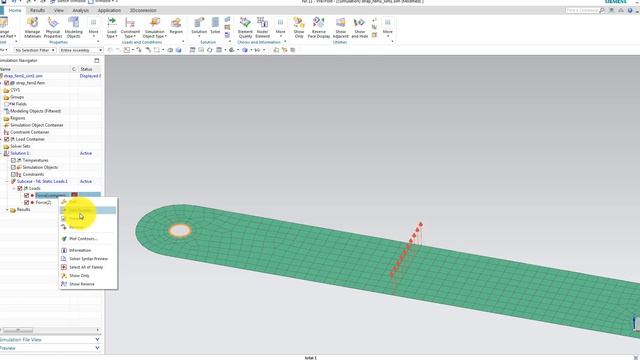Click the Solver Sets folder icon
The height and width of the screenshot is (360, 640).
point(6,146)
